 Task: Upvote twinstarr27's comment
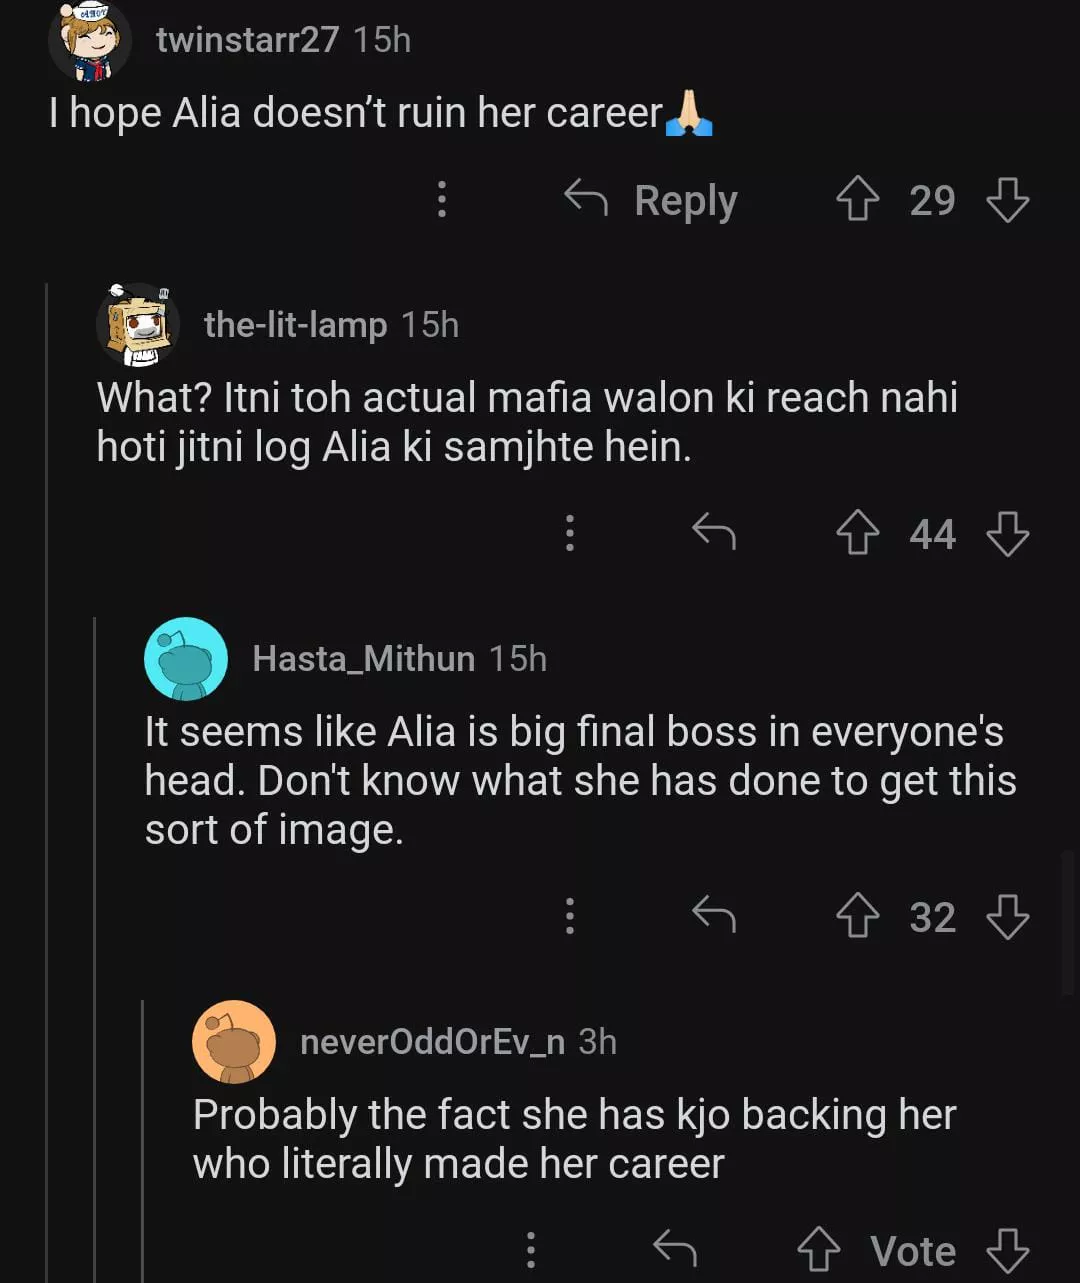[857, 199]
